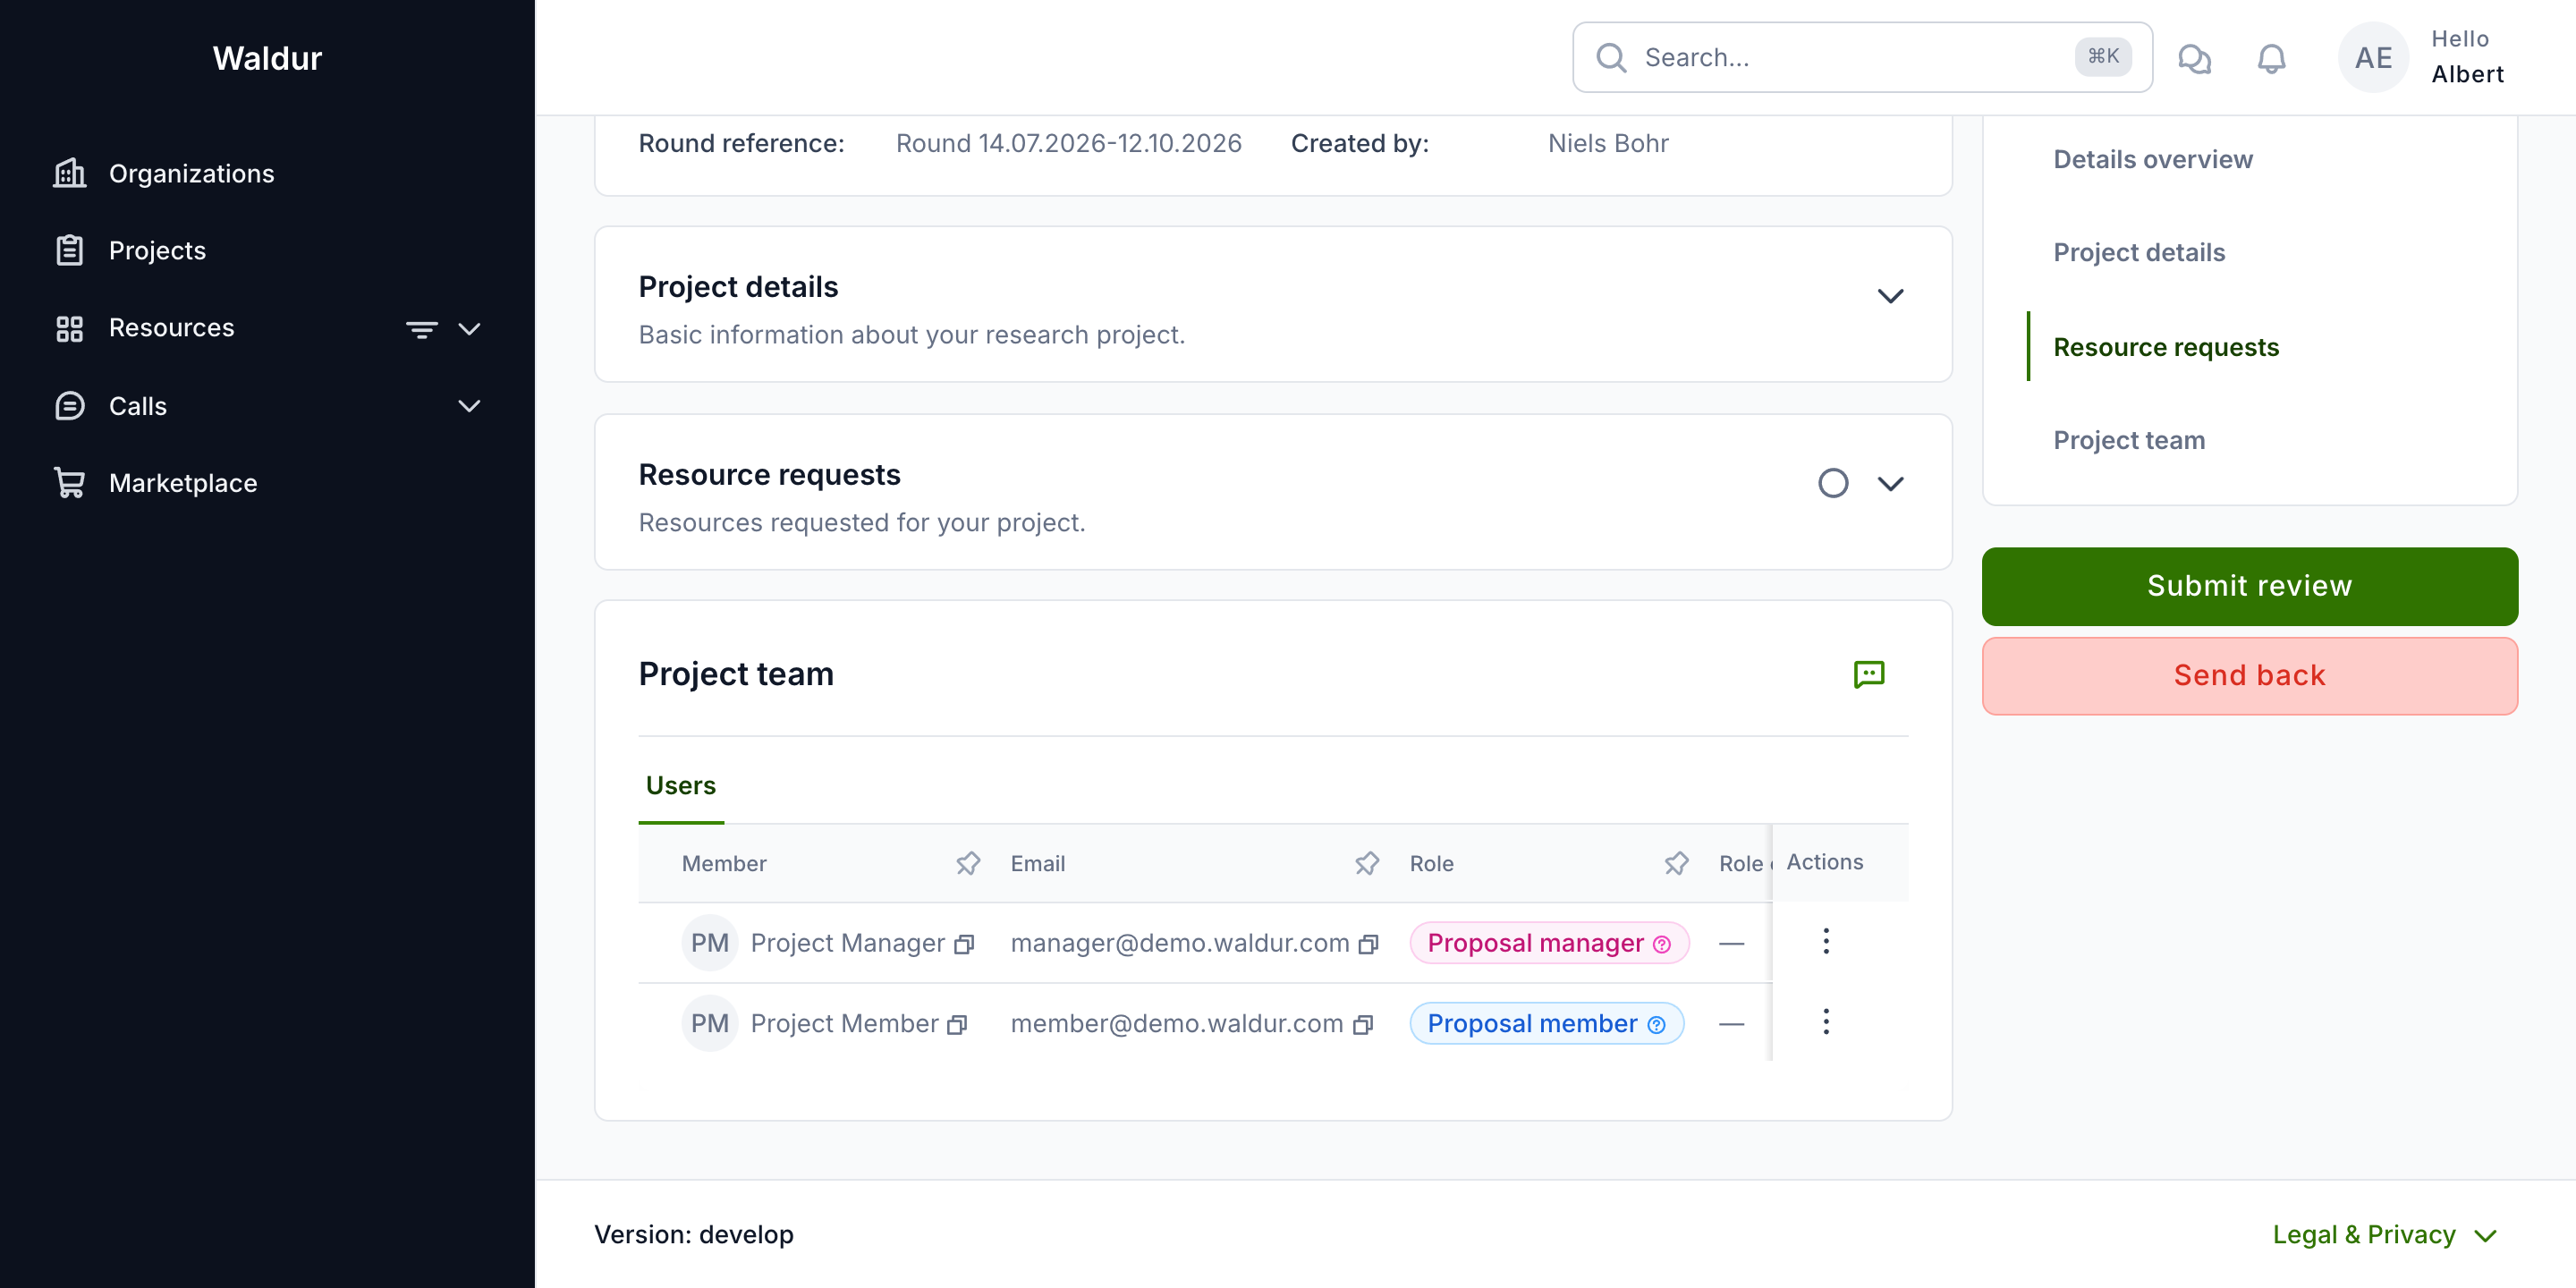The width and height of the screenshot is (2576, 1288).
Task: Click Round 14.07.2026-12.10.2026 reference value
Action: [1068, 143]
